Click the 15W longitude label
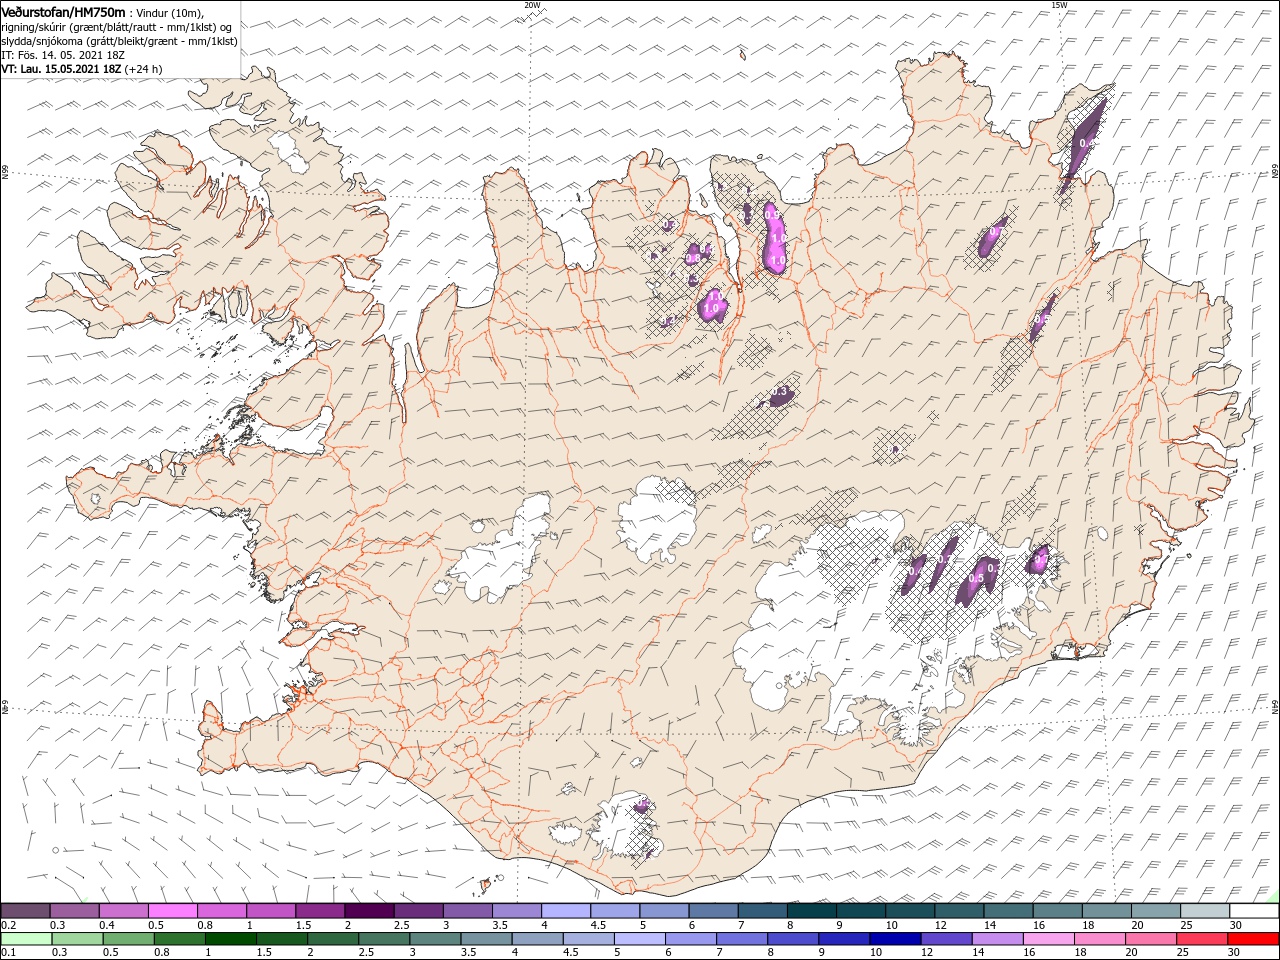This screenshot has width=1280, height=960. [1059, 5]
